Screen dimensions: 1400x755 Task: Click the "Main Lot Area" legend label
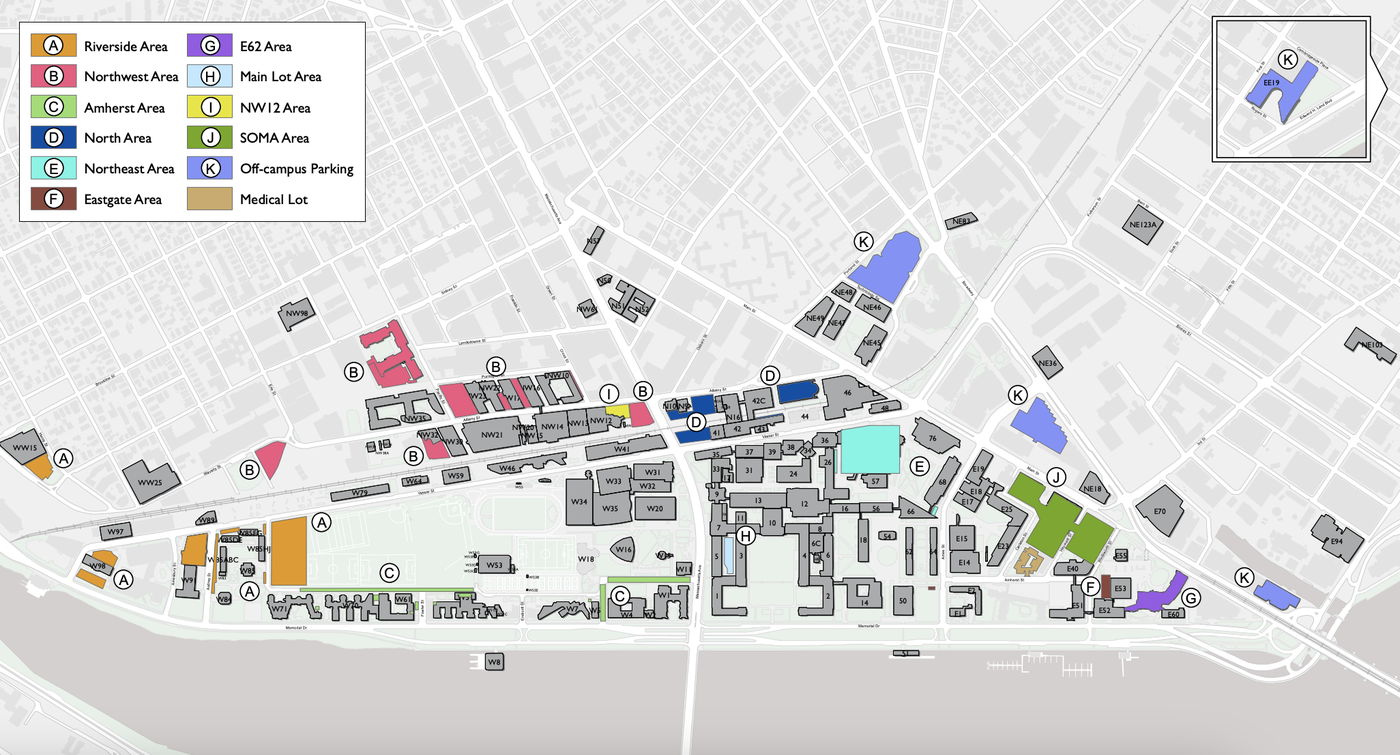coord(281,77)
